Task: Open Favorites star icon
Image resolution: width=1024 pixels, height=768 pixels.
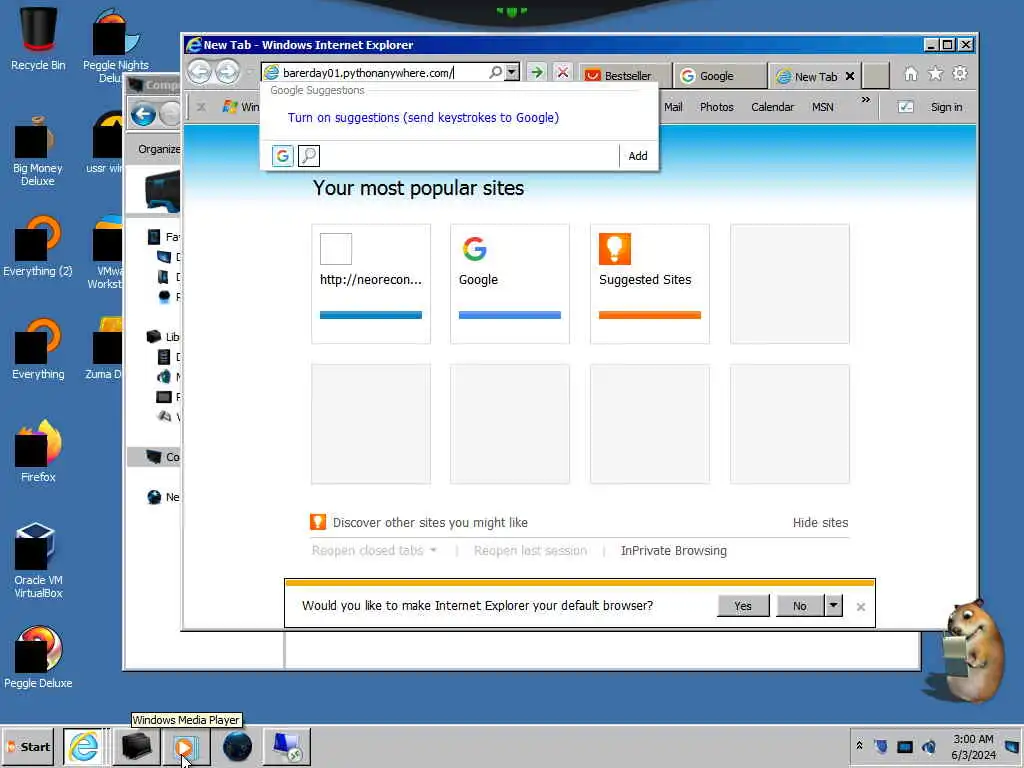Action: [x=935, y=74]
